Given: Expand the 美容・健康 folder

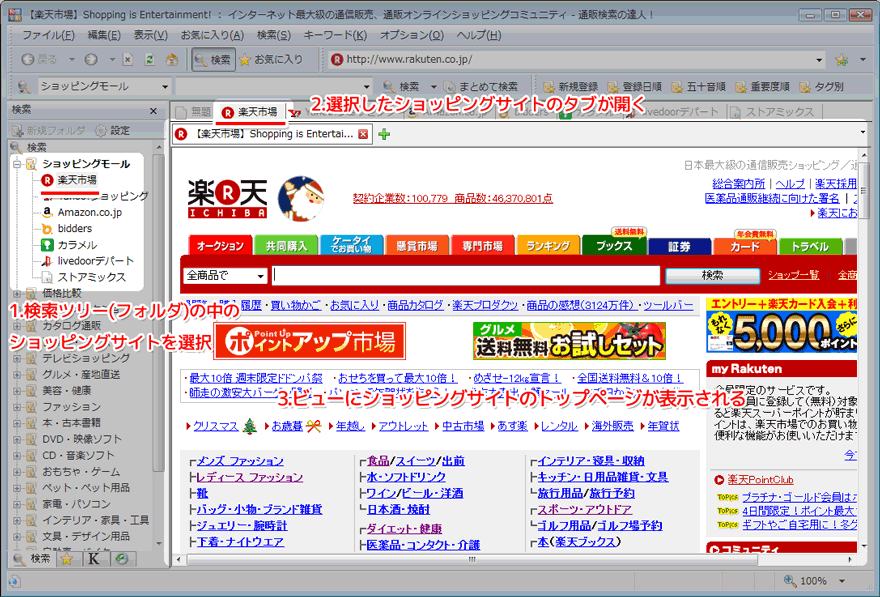Looking at the screenshot, I should tap(17, 391).
